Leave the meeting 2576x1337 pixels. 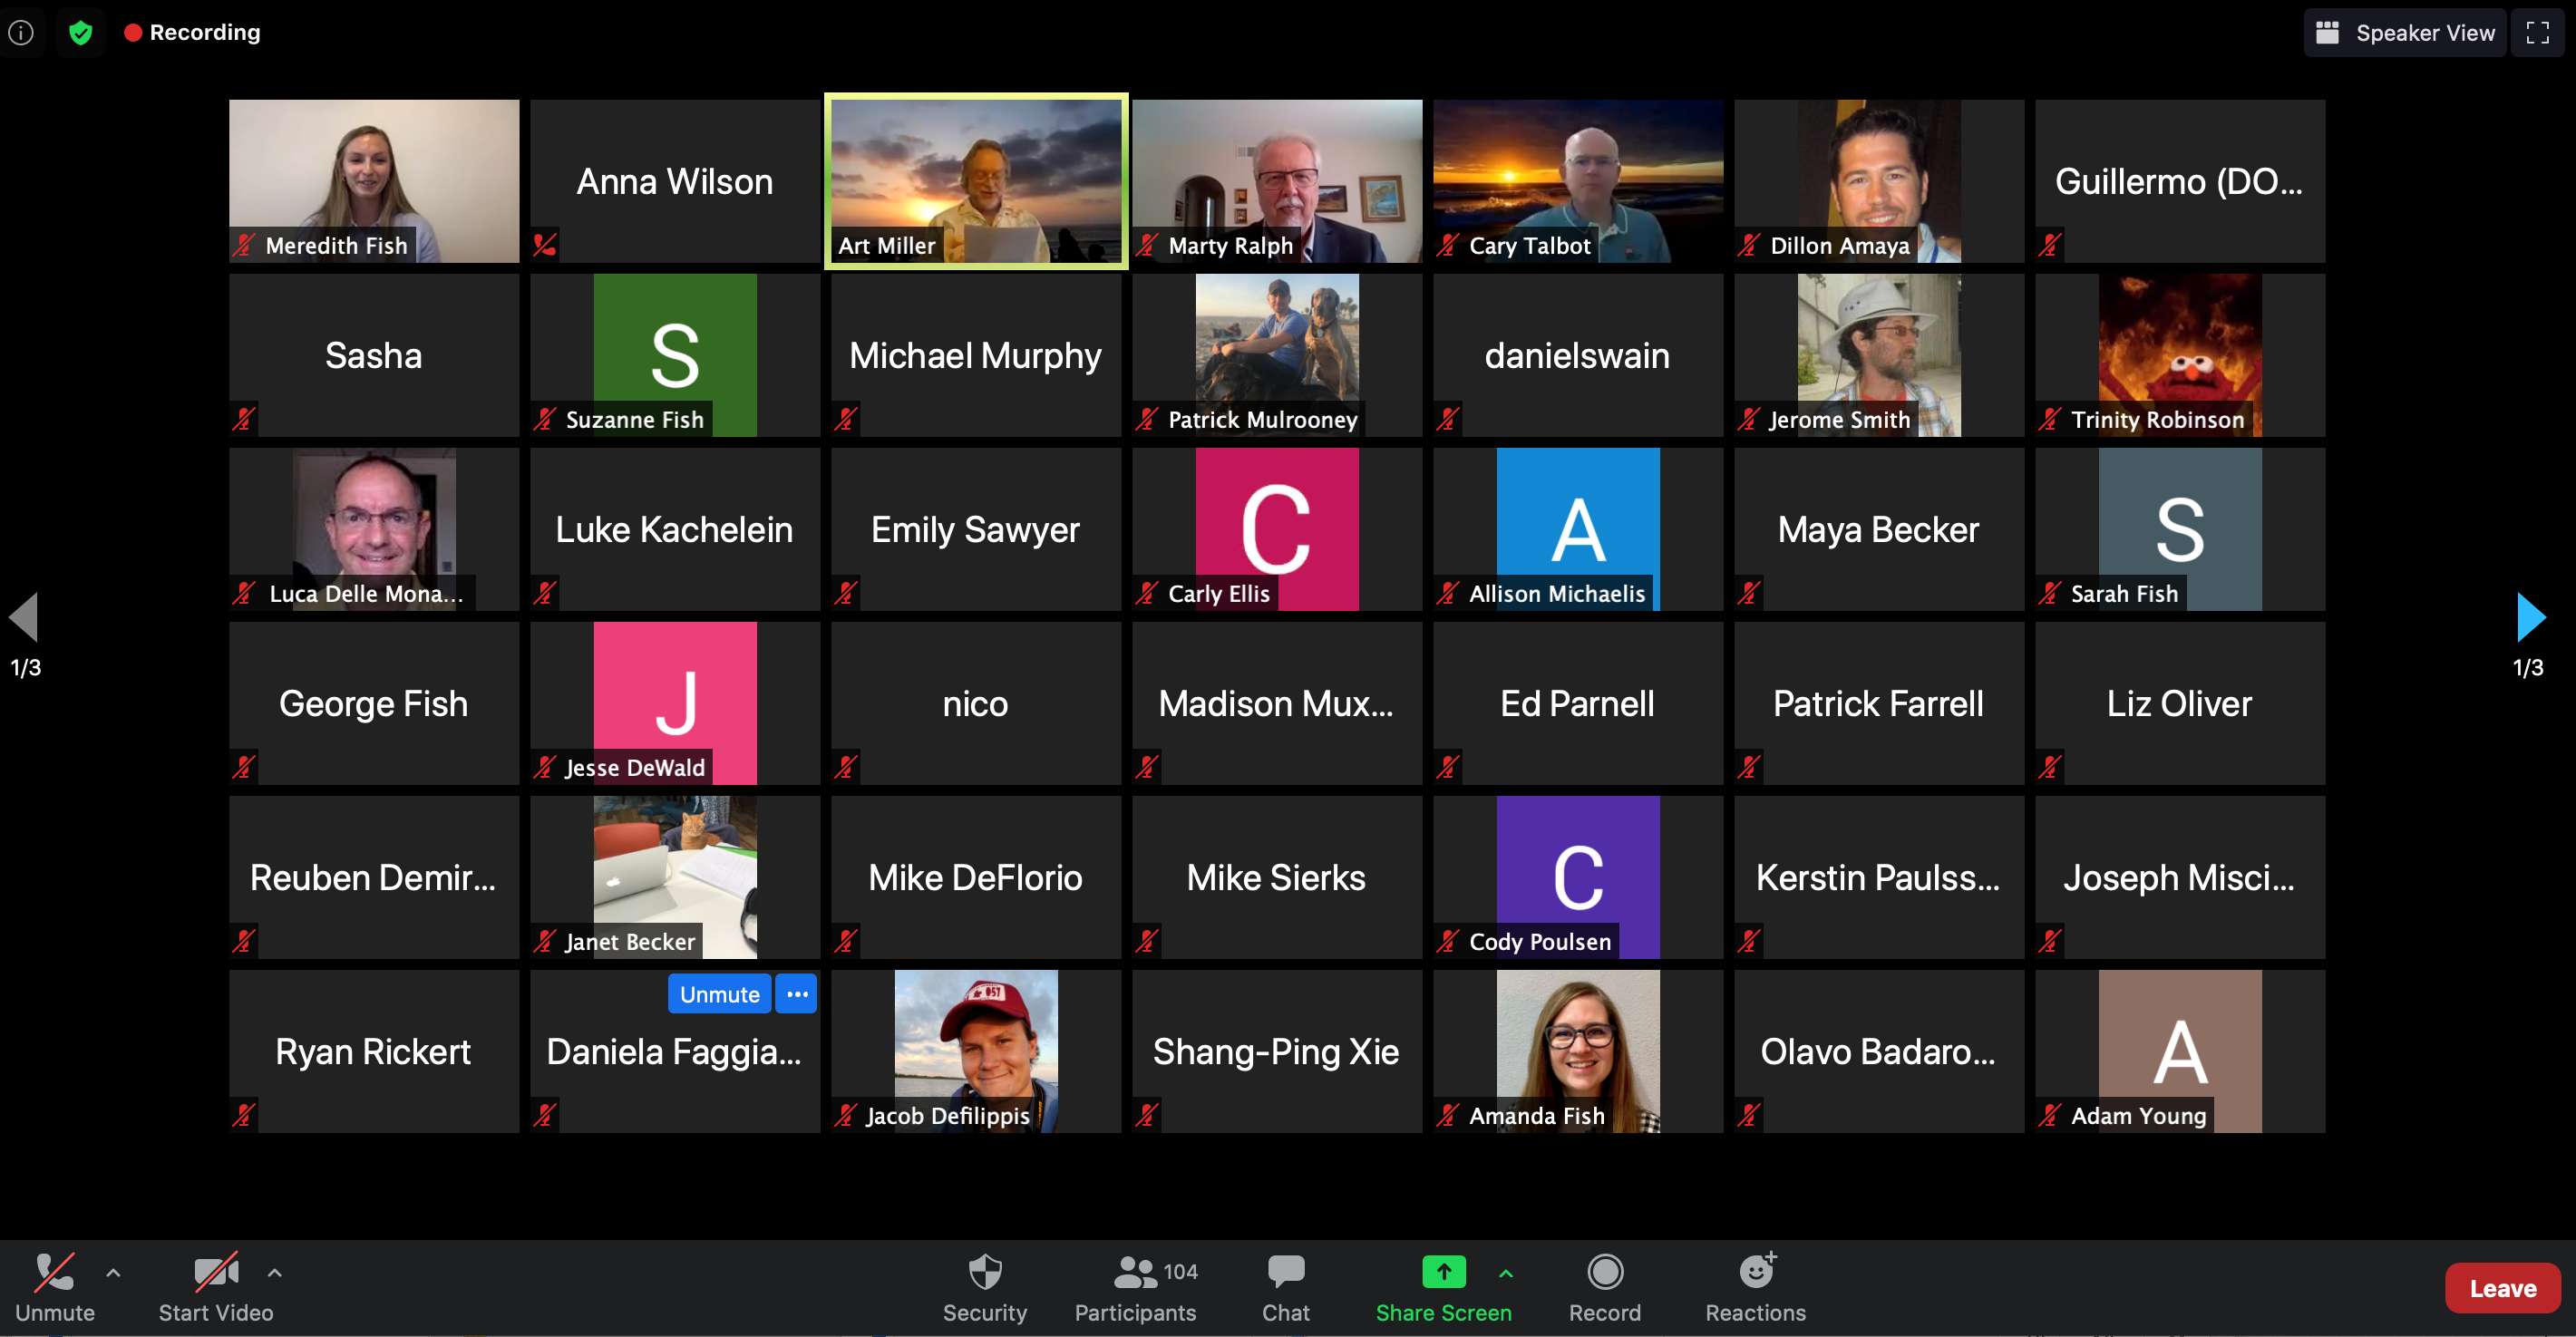[2502, 1288]
